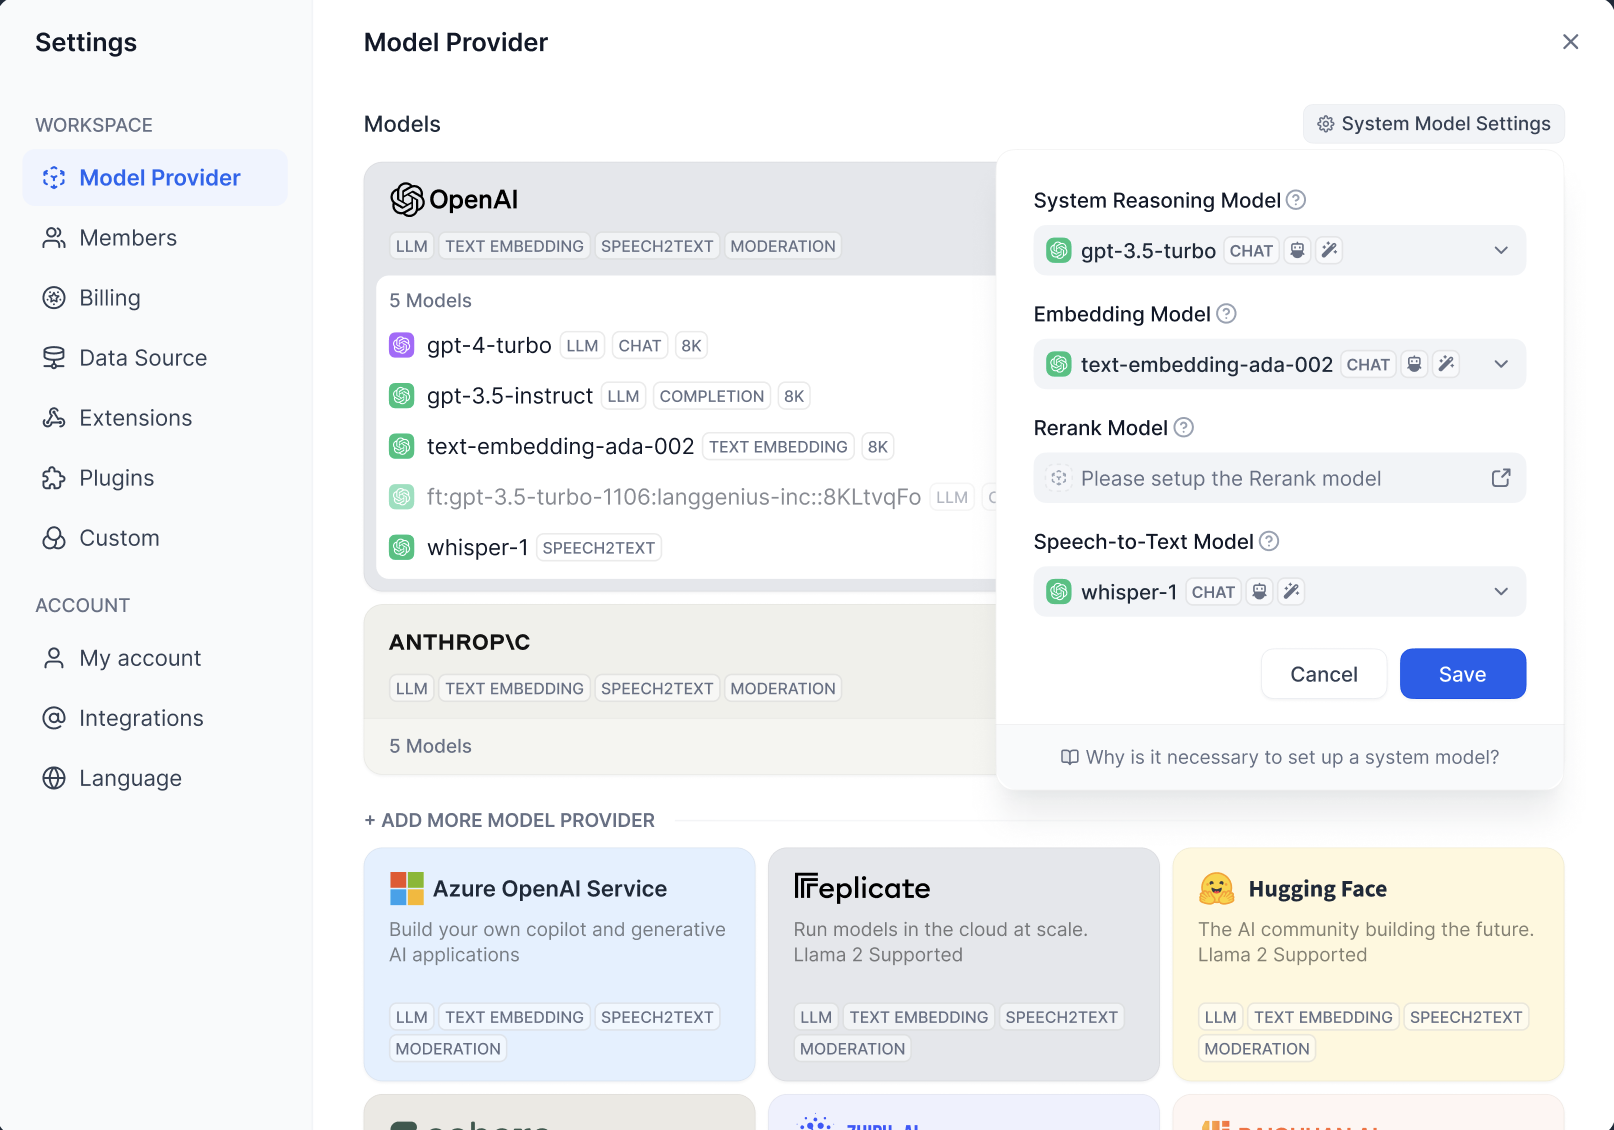1614x1130 pixels.
Task: Click the Rerank Model help icon
Action: click(1184, 428)
